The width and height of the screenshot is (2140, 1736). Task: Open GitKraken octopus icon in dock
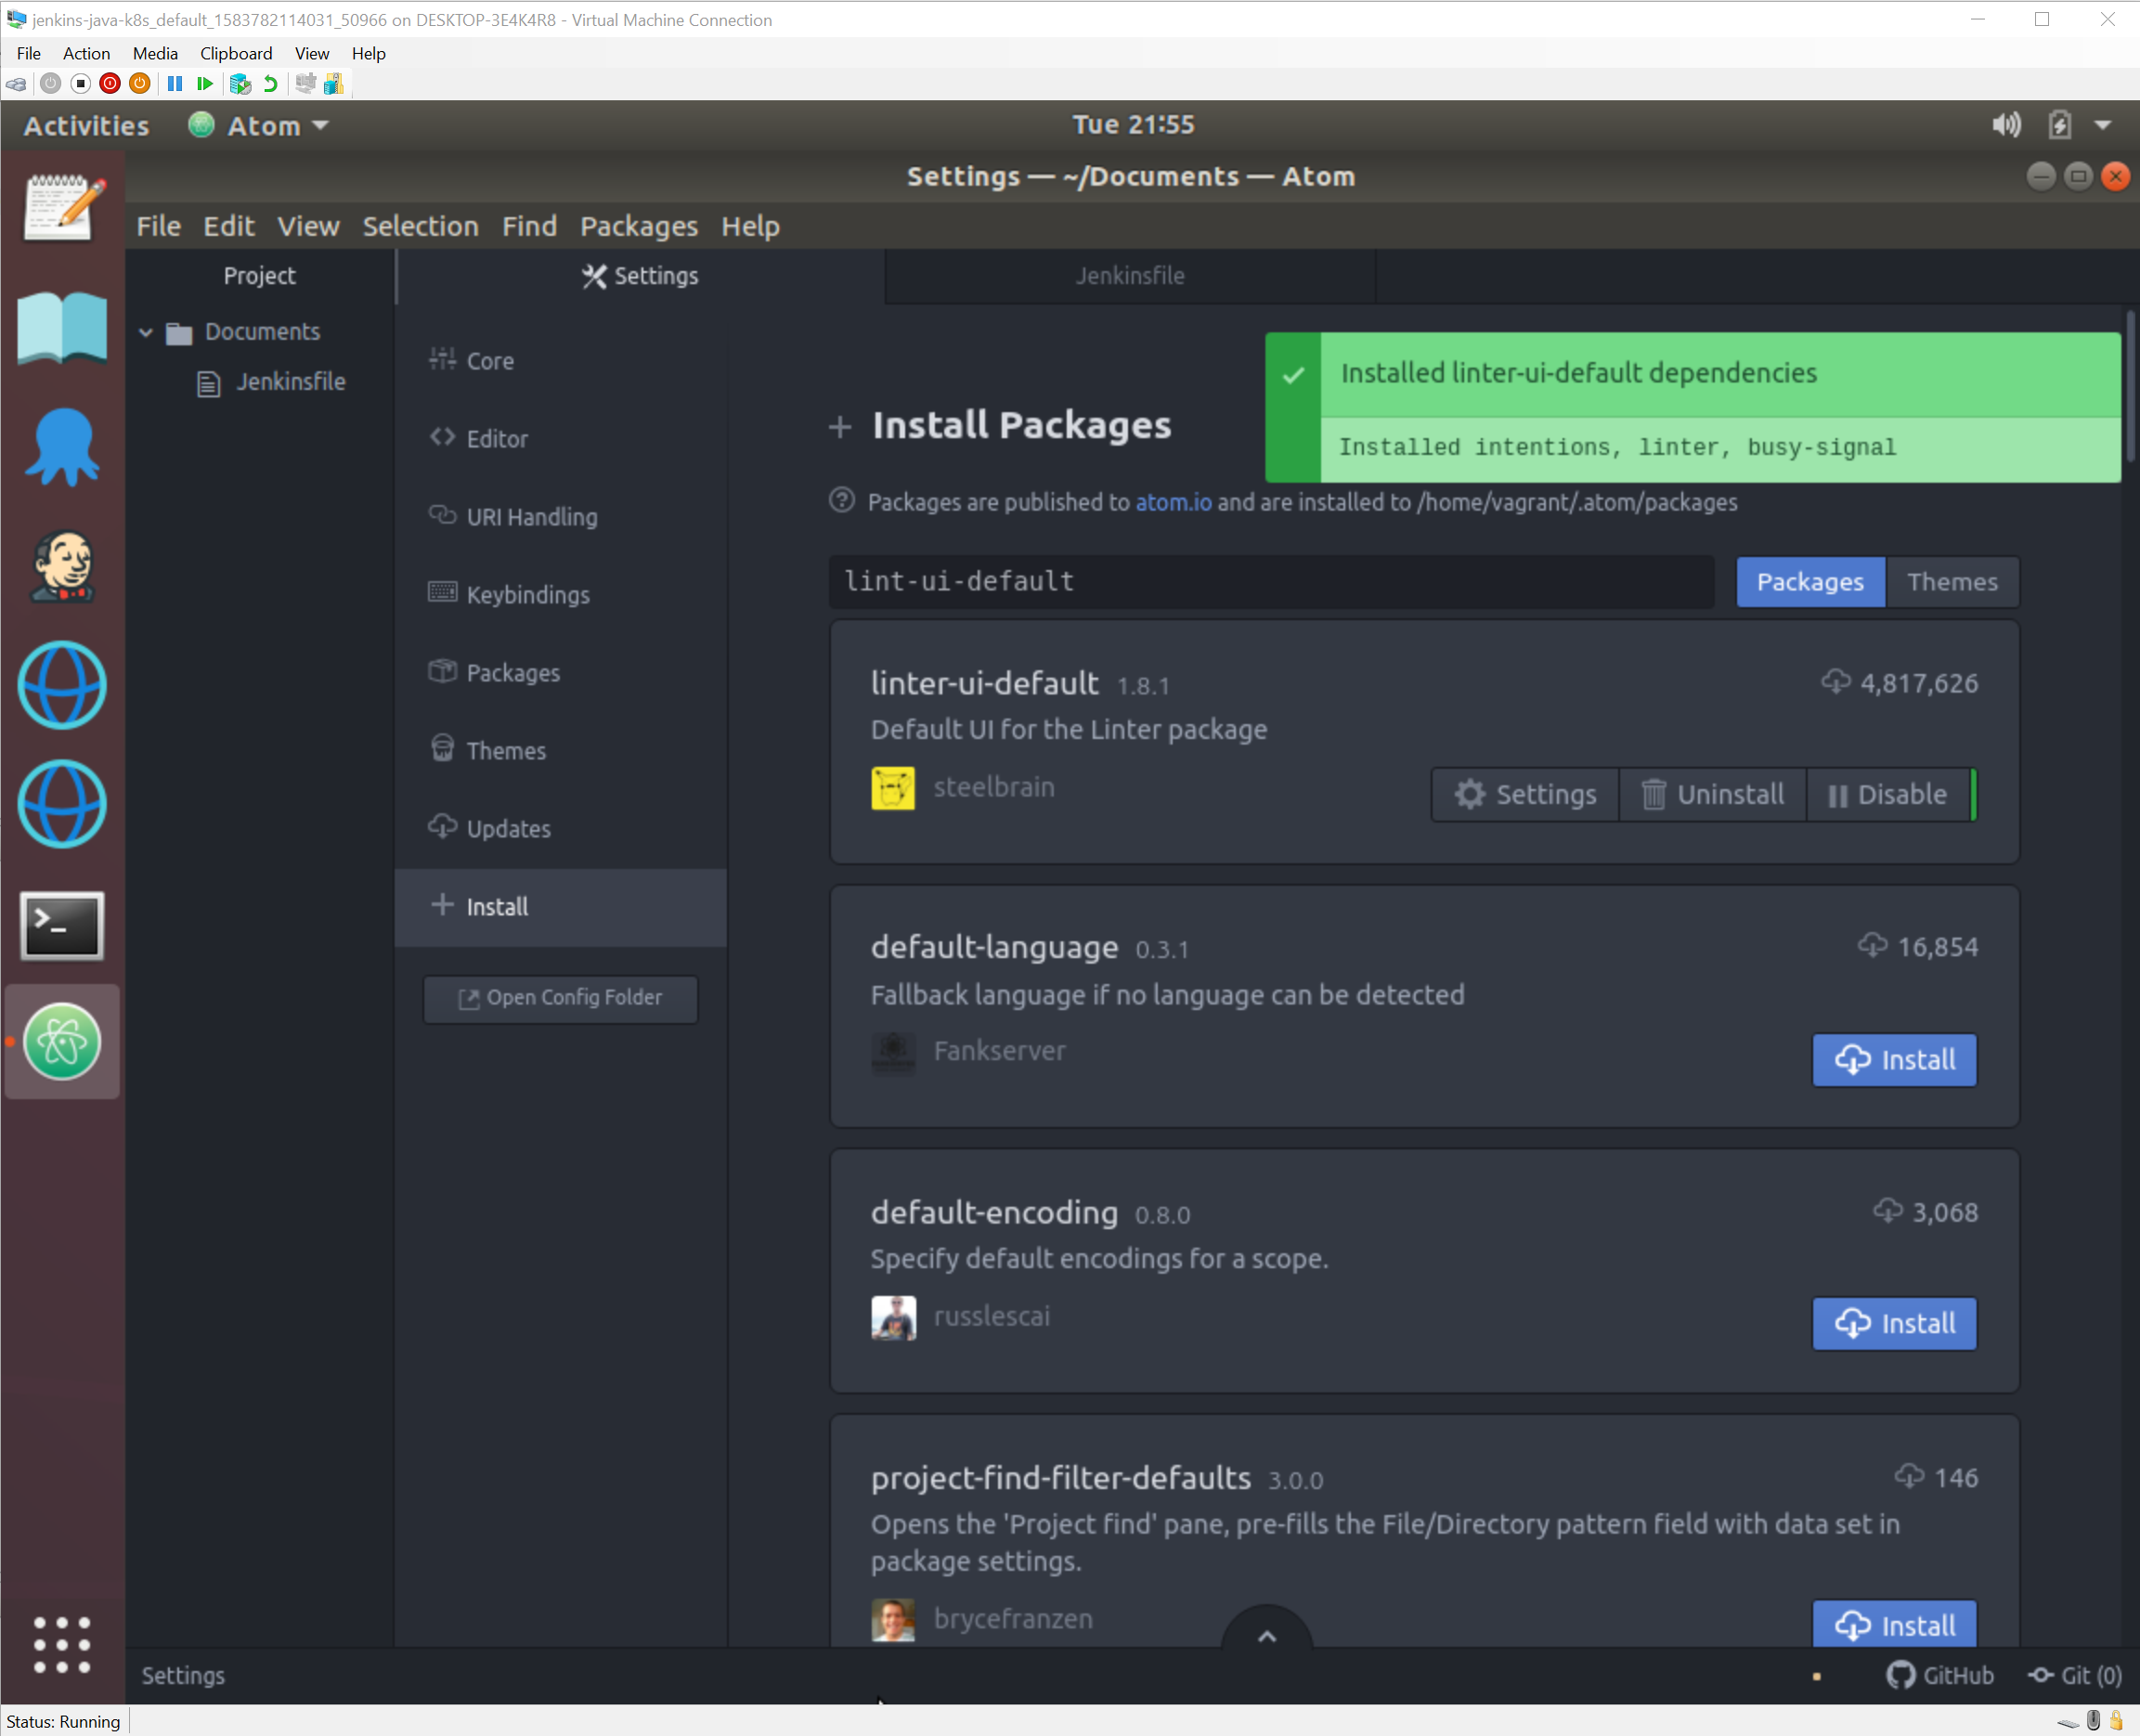tap(62, 447)
